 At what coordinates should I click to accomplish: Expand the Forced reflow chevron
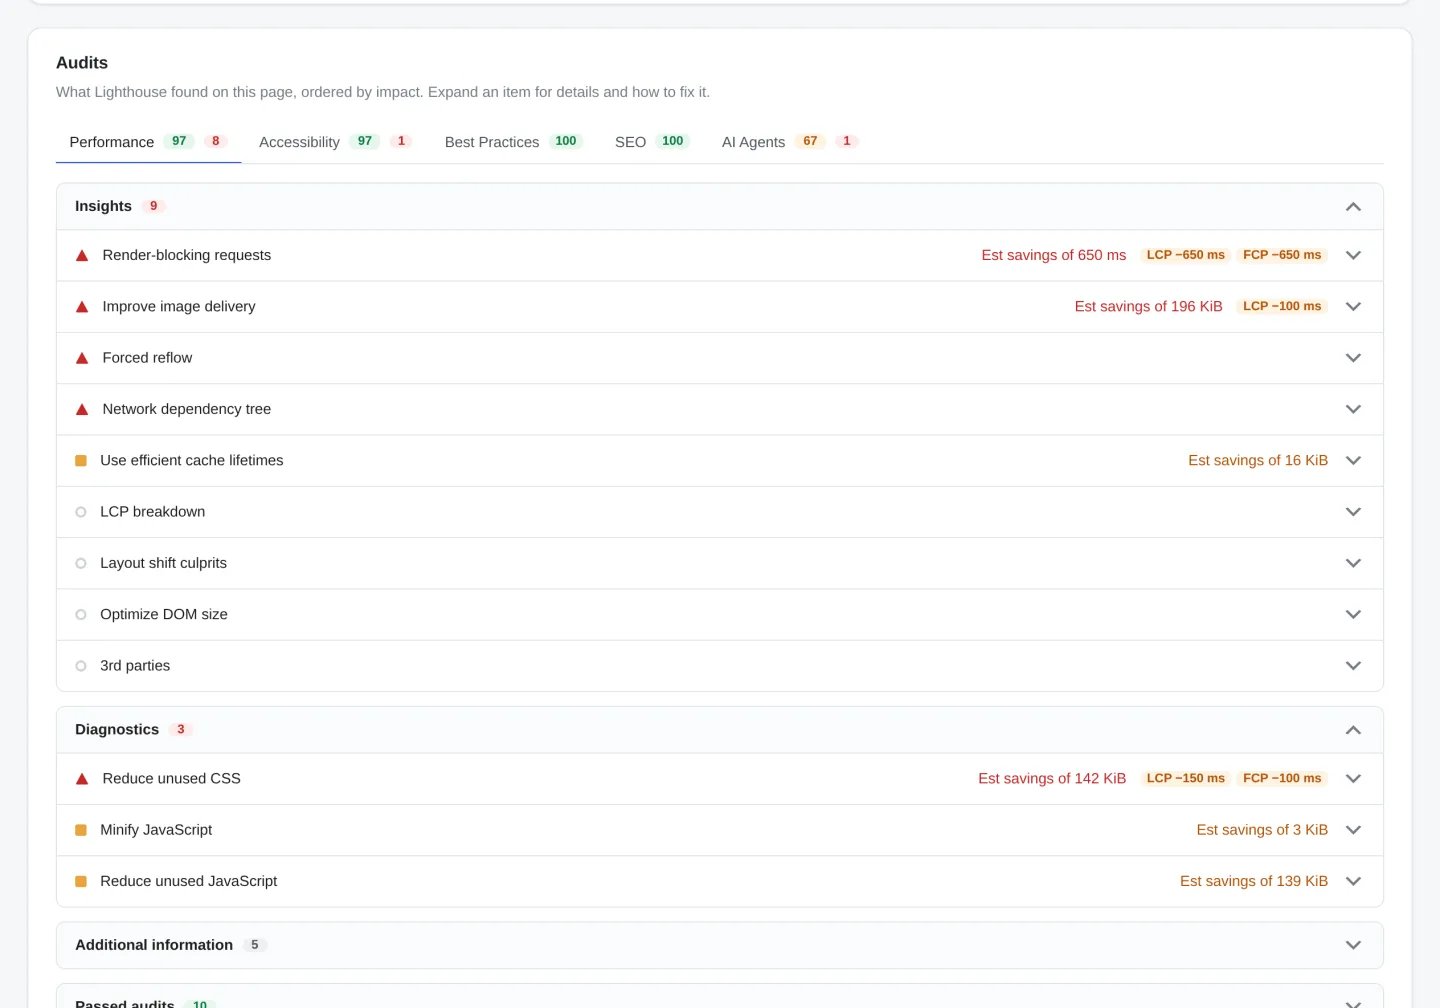coord(1353,358)
